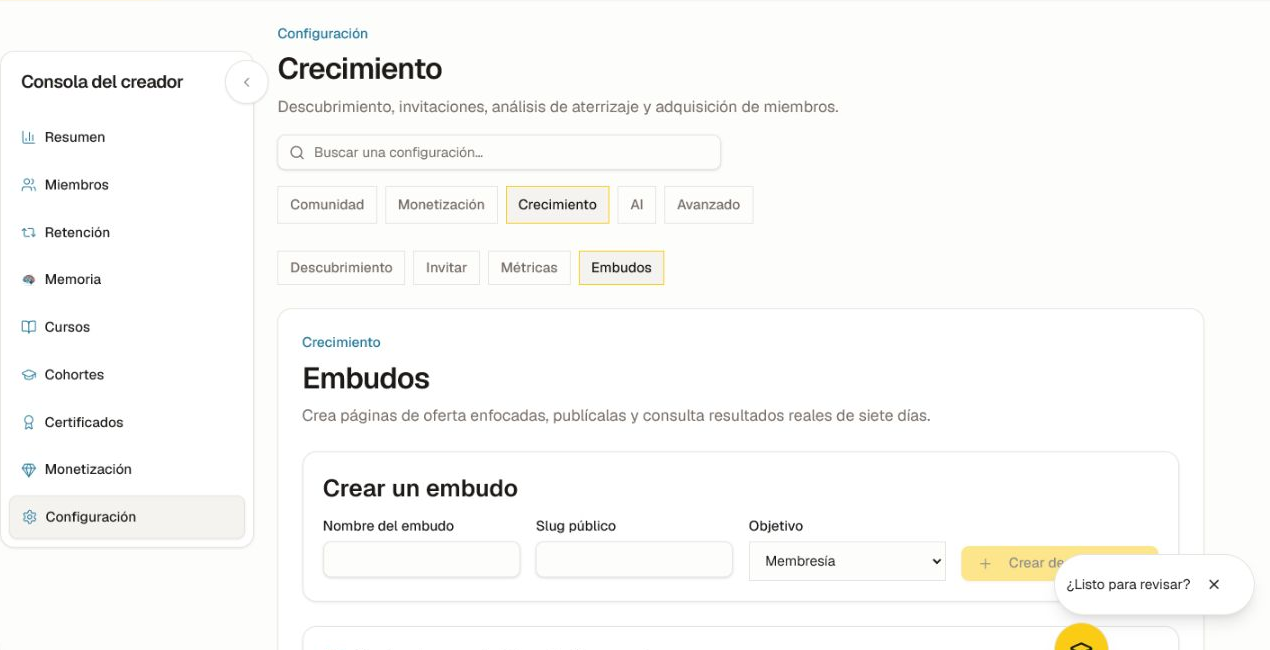The height and width of the screenshot is (650, 1270).
Task: Click the Configuración breadcrumb link at top
Action: pyautogui.click(x=323, y=34)
